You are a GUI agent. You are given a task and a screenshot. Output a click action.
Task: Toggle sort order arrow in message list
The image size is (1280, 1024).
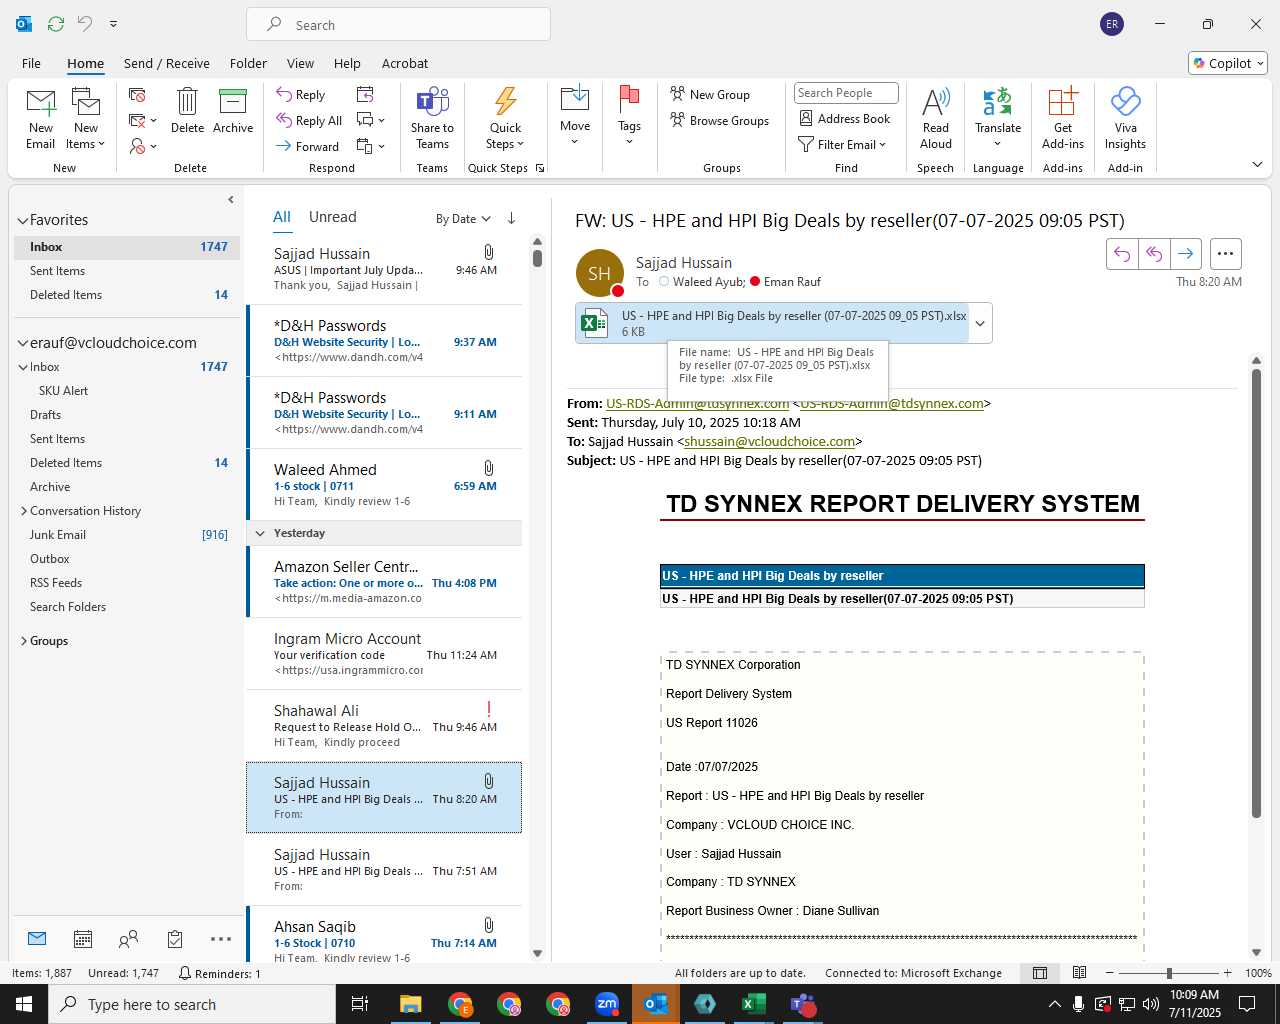point(511,218)
